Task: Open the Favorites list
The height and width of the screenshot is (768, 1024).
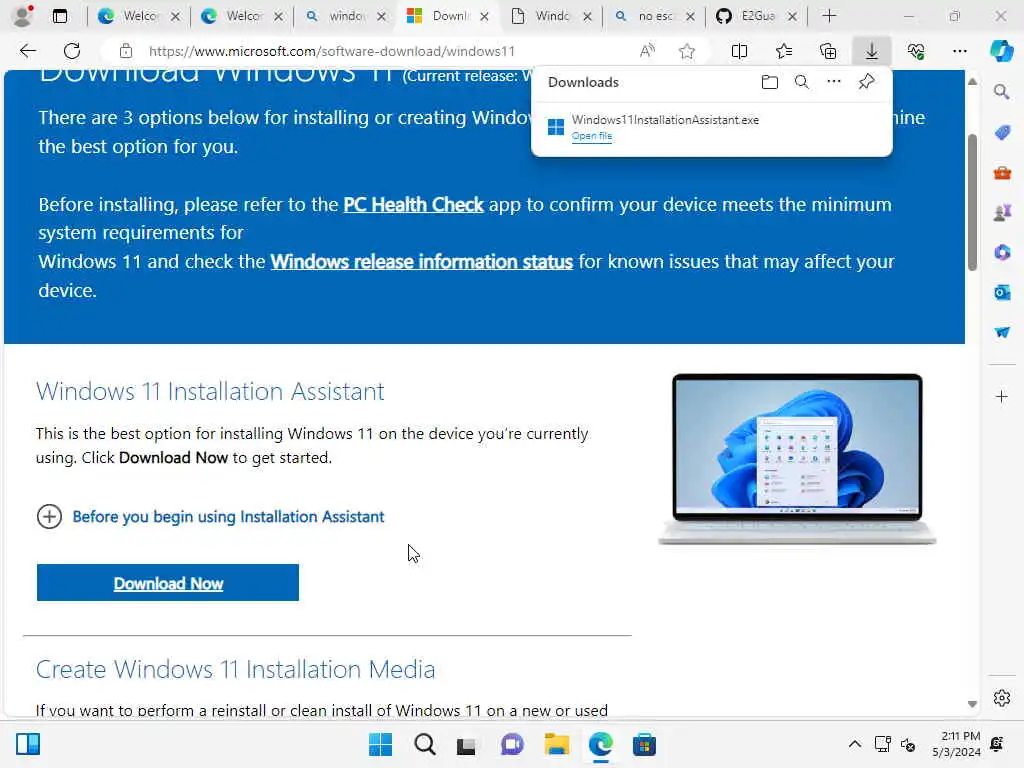Action: (x=784, y=51)
